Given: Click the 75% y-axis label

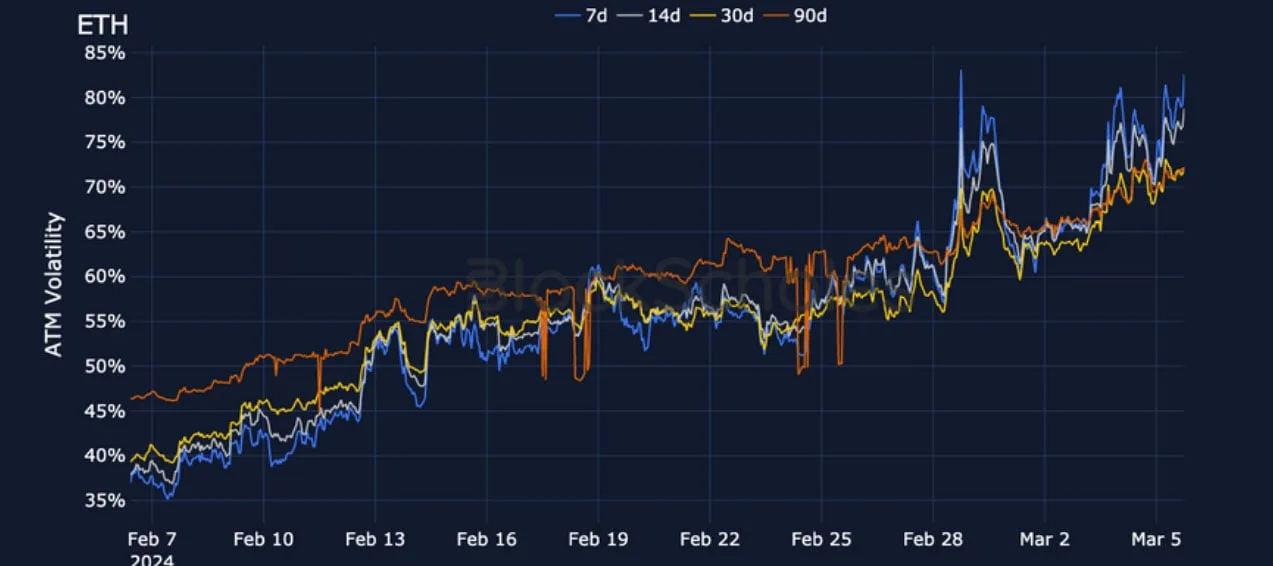Looking at the screenshot, I should [x=104, y=142].
